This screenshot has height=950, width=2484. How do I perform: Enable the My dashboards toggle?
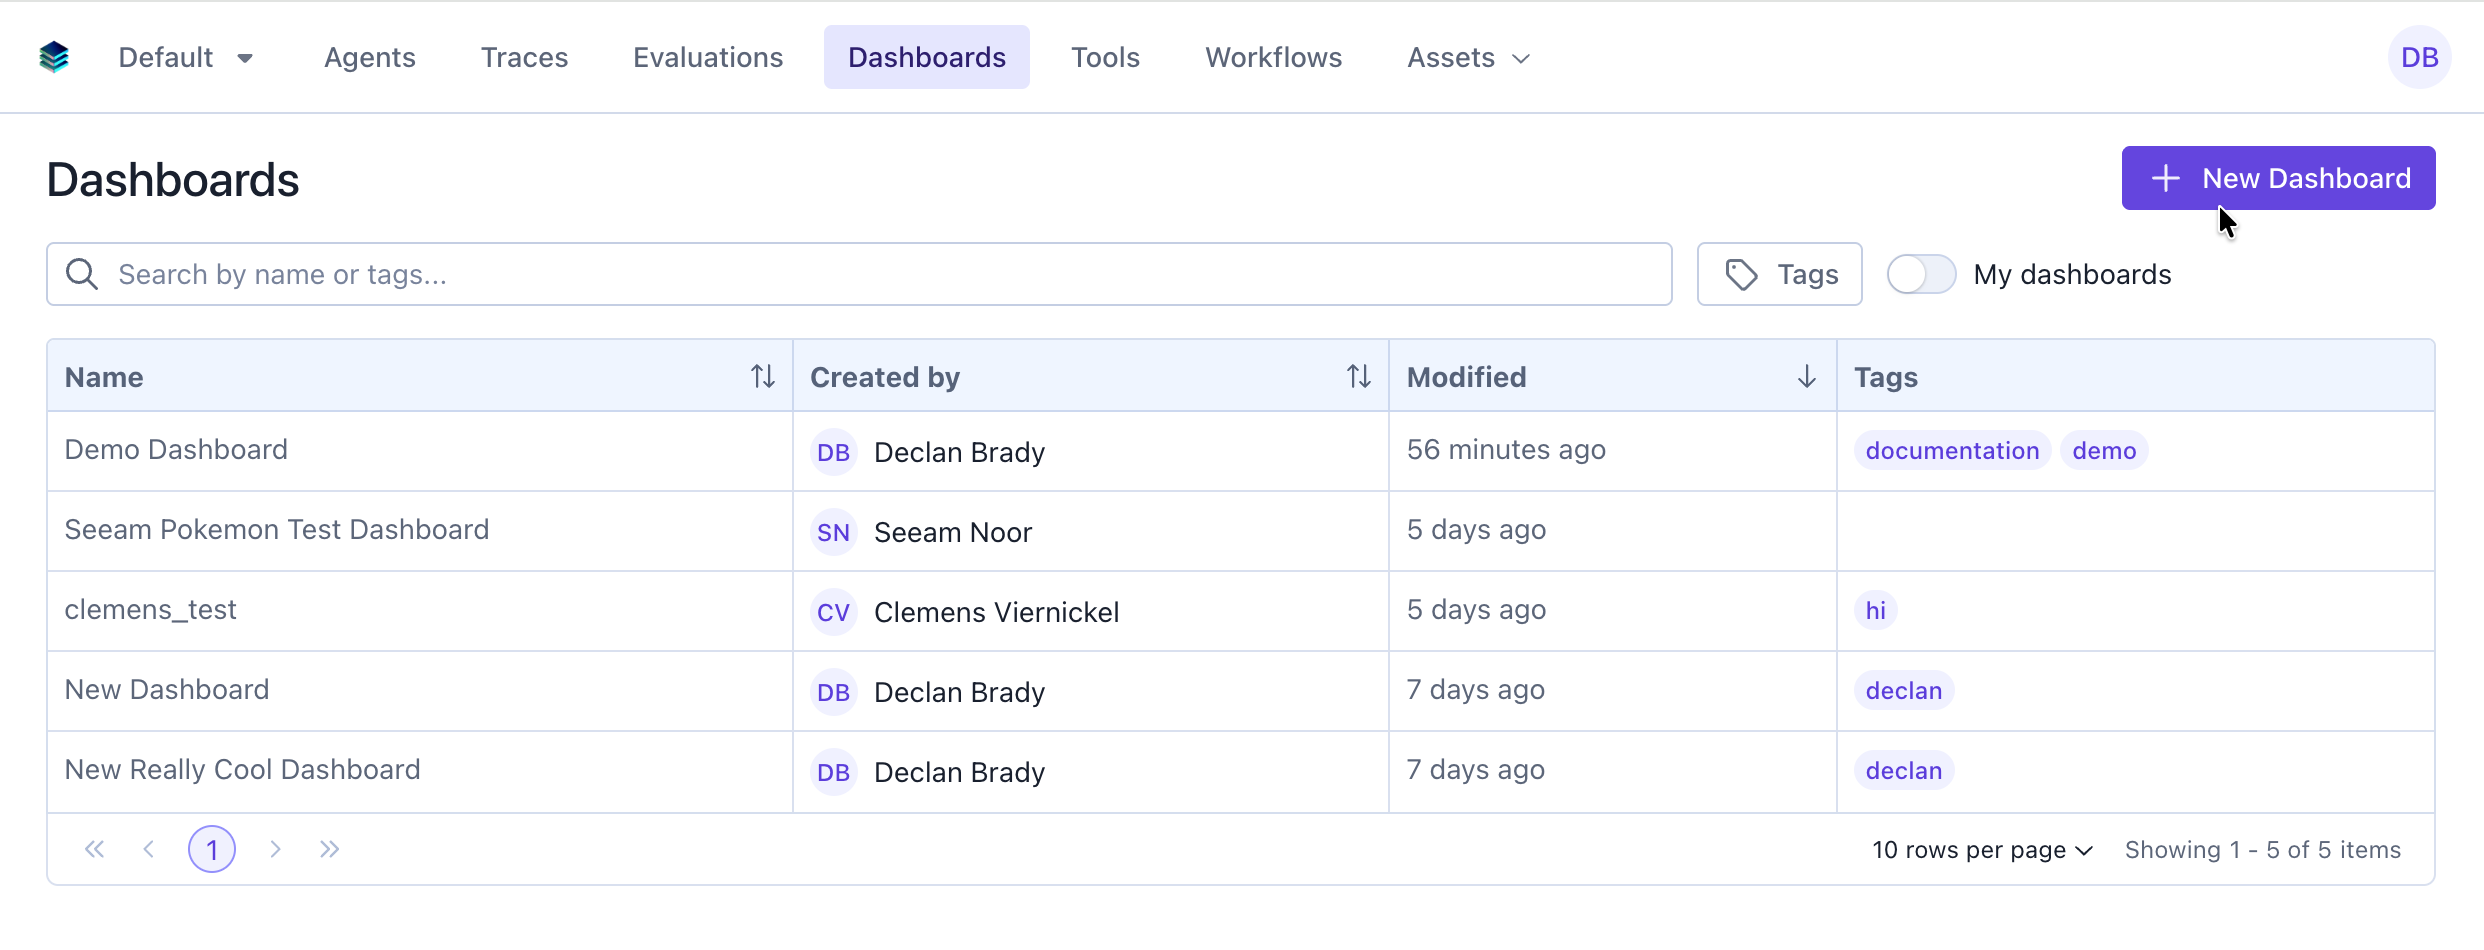[x=1921, y=274]
